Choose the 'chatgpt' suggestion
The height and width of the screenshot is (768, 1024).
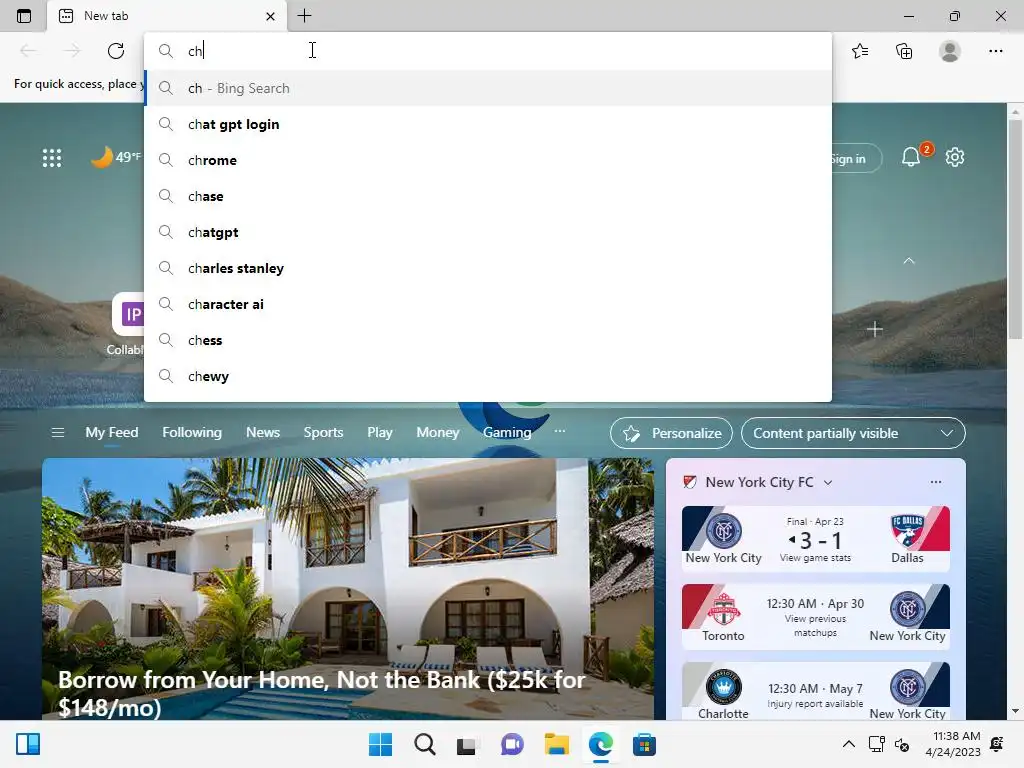coord(487,232)
